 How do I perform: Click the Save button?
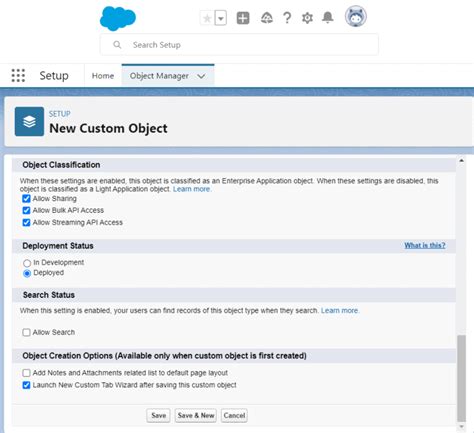(x=158, y=415)
